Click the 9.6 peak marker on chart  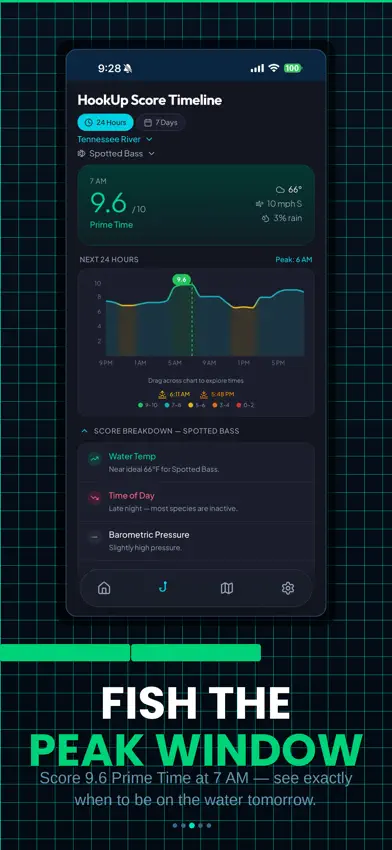[182, 280]
